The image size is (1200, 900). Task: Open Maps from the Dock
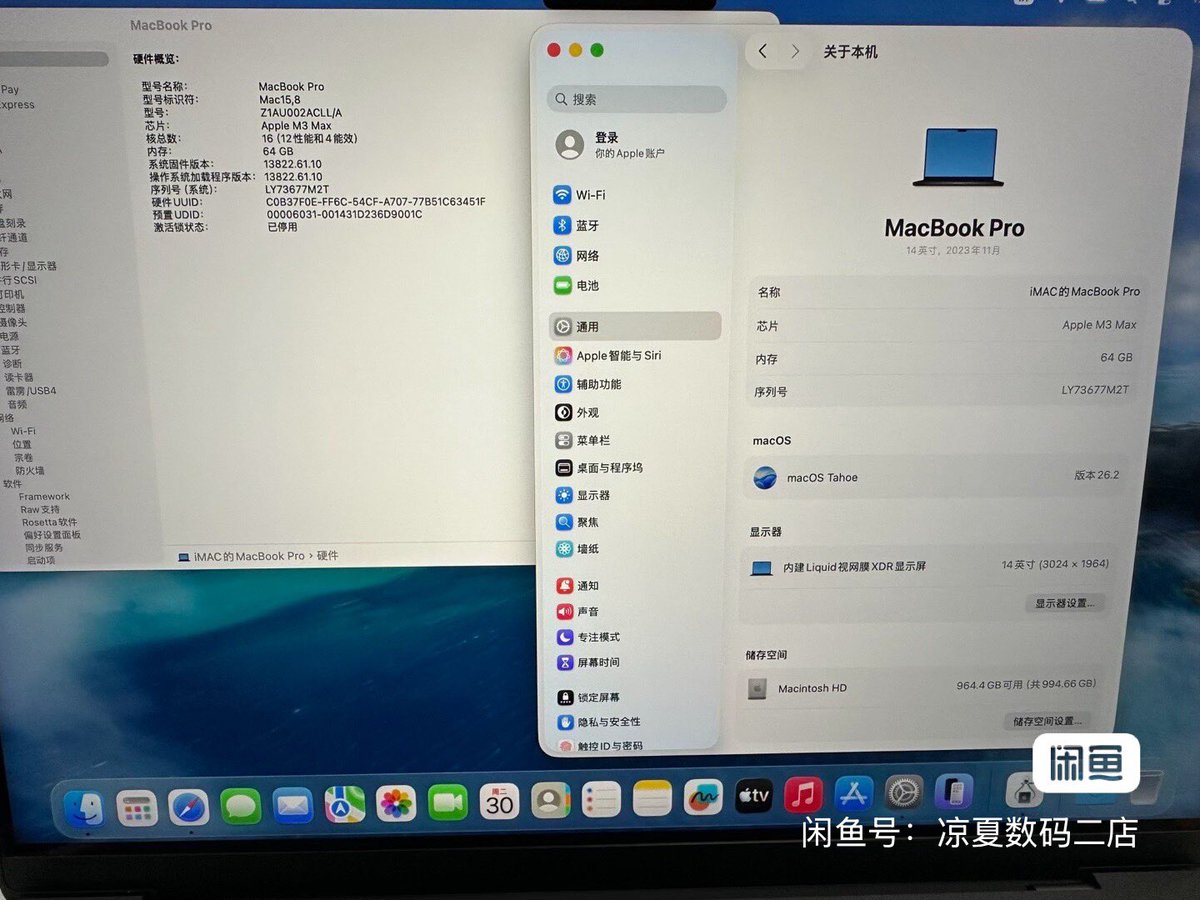[x=345, y=803]
